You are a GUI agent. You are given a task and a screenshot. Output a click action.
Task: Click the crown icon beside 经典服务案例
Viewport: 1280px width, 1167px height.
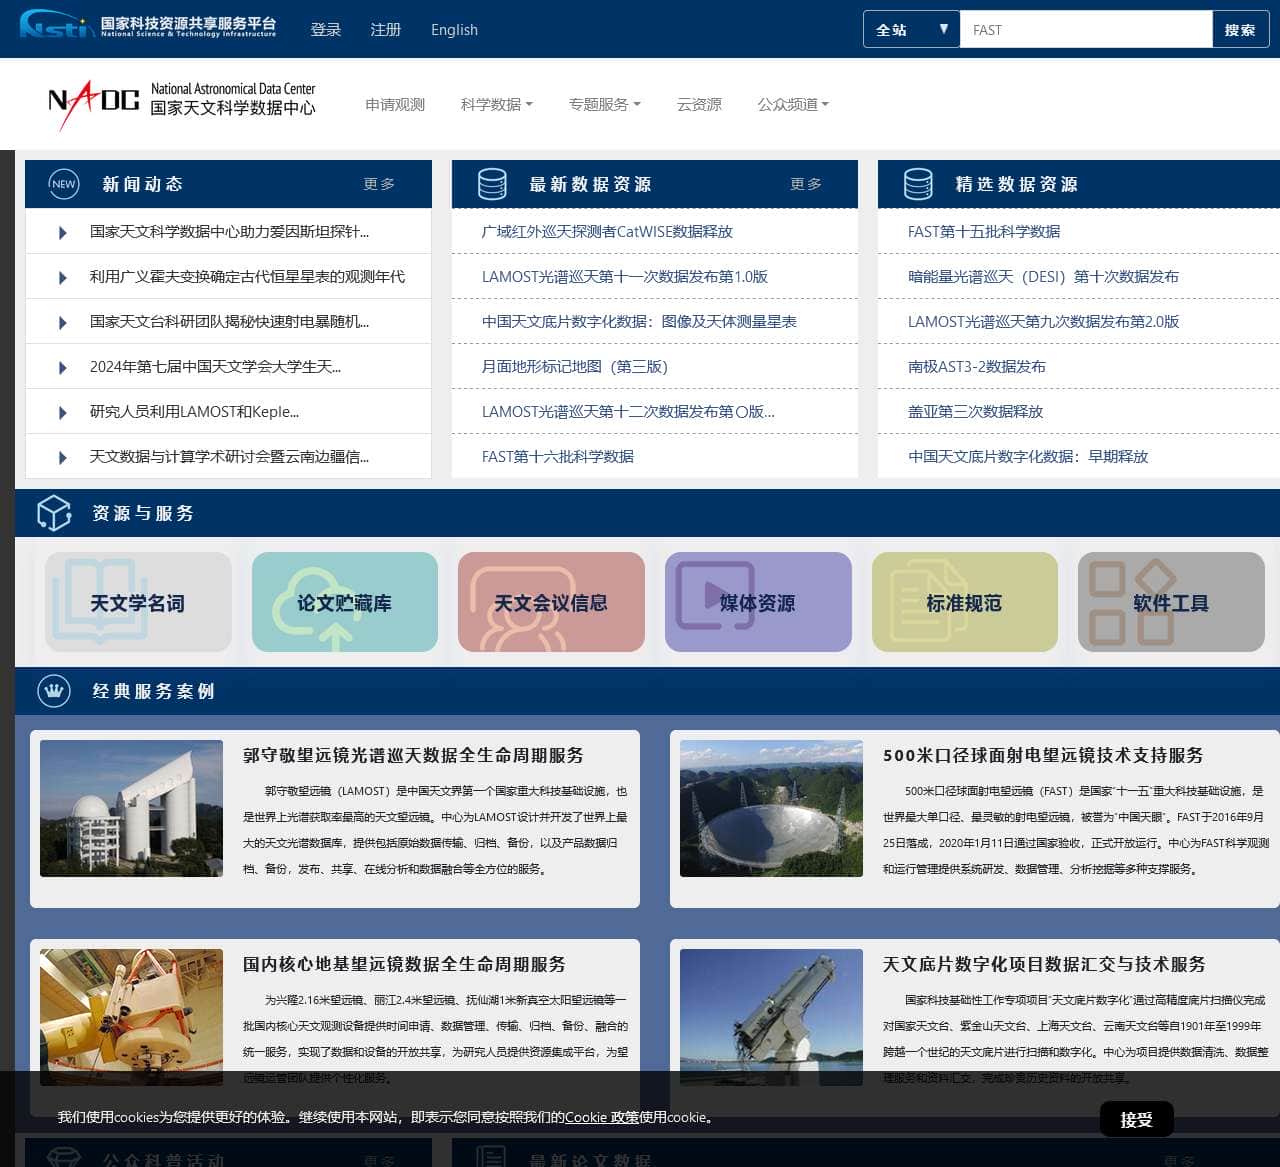53,690
